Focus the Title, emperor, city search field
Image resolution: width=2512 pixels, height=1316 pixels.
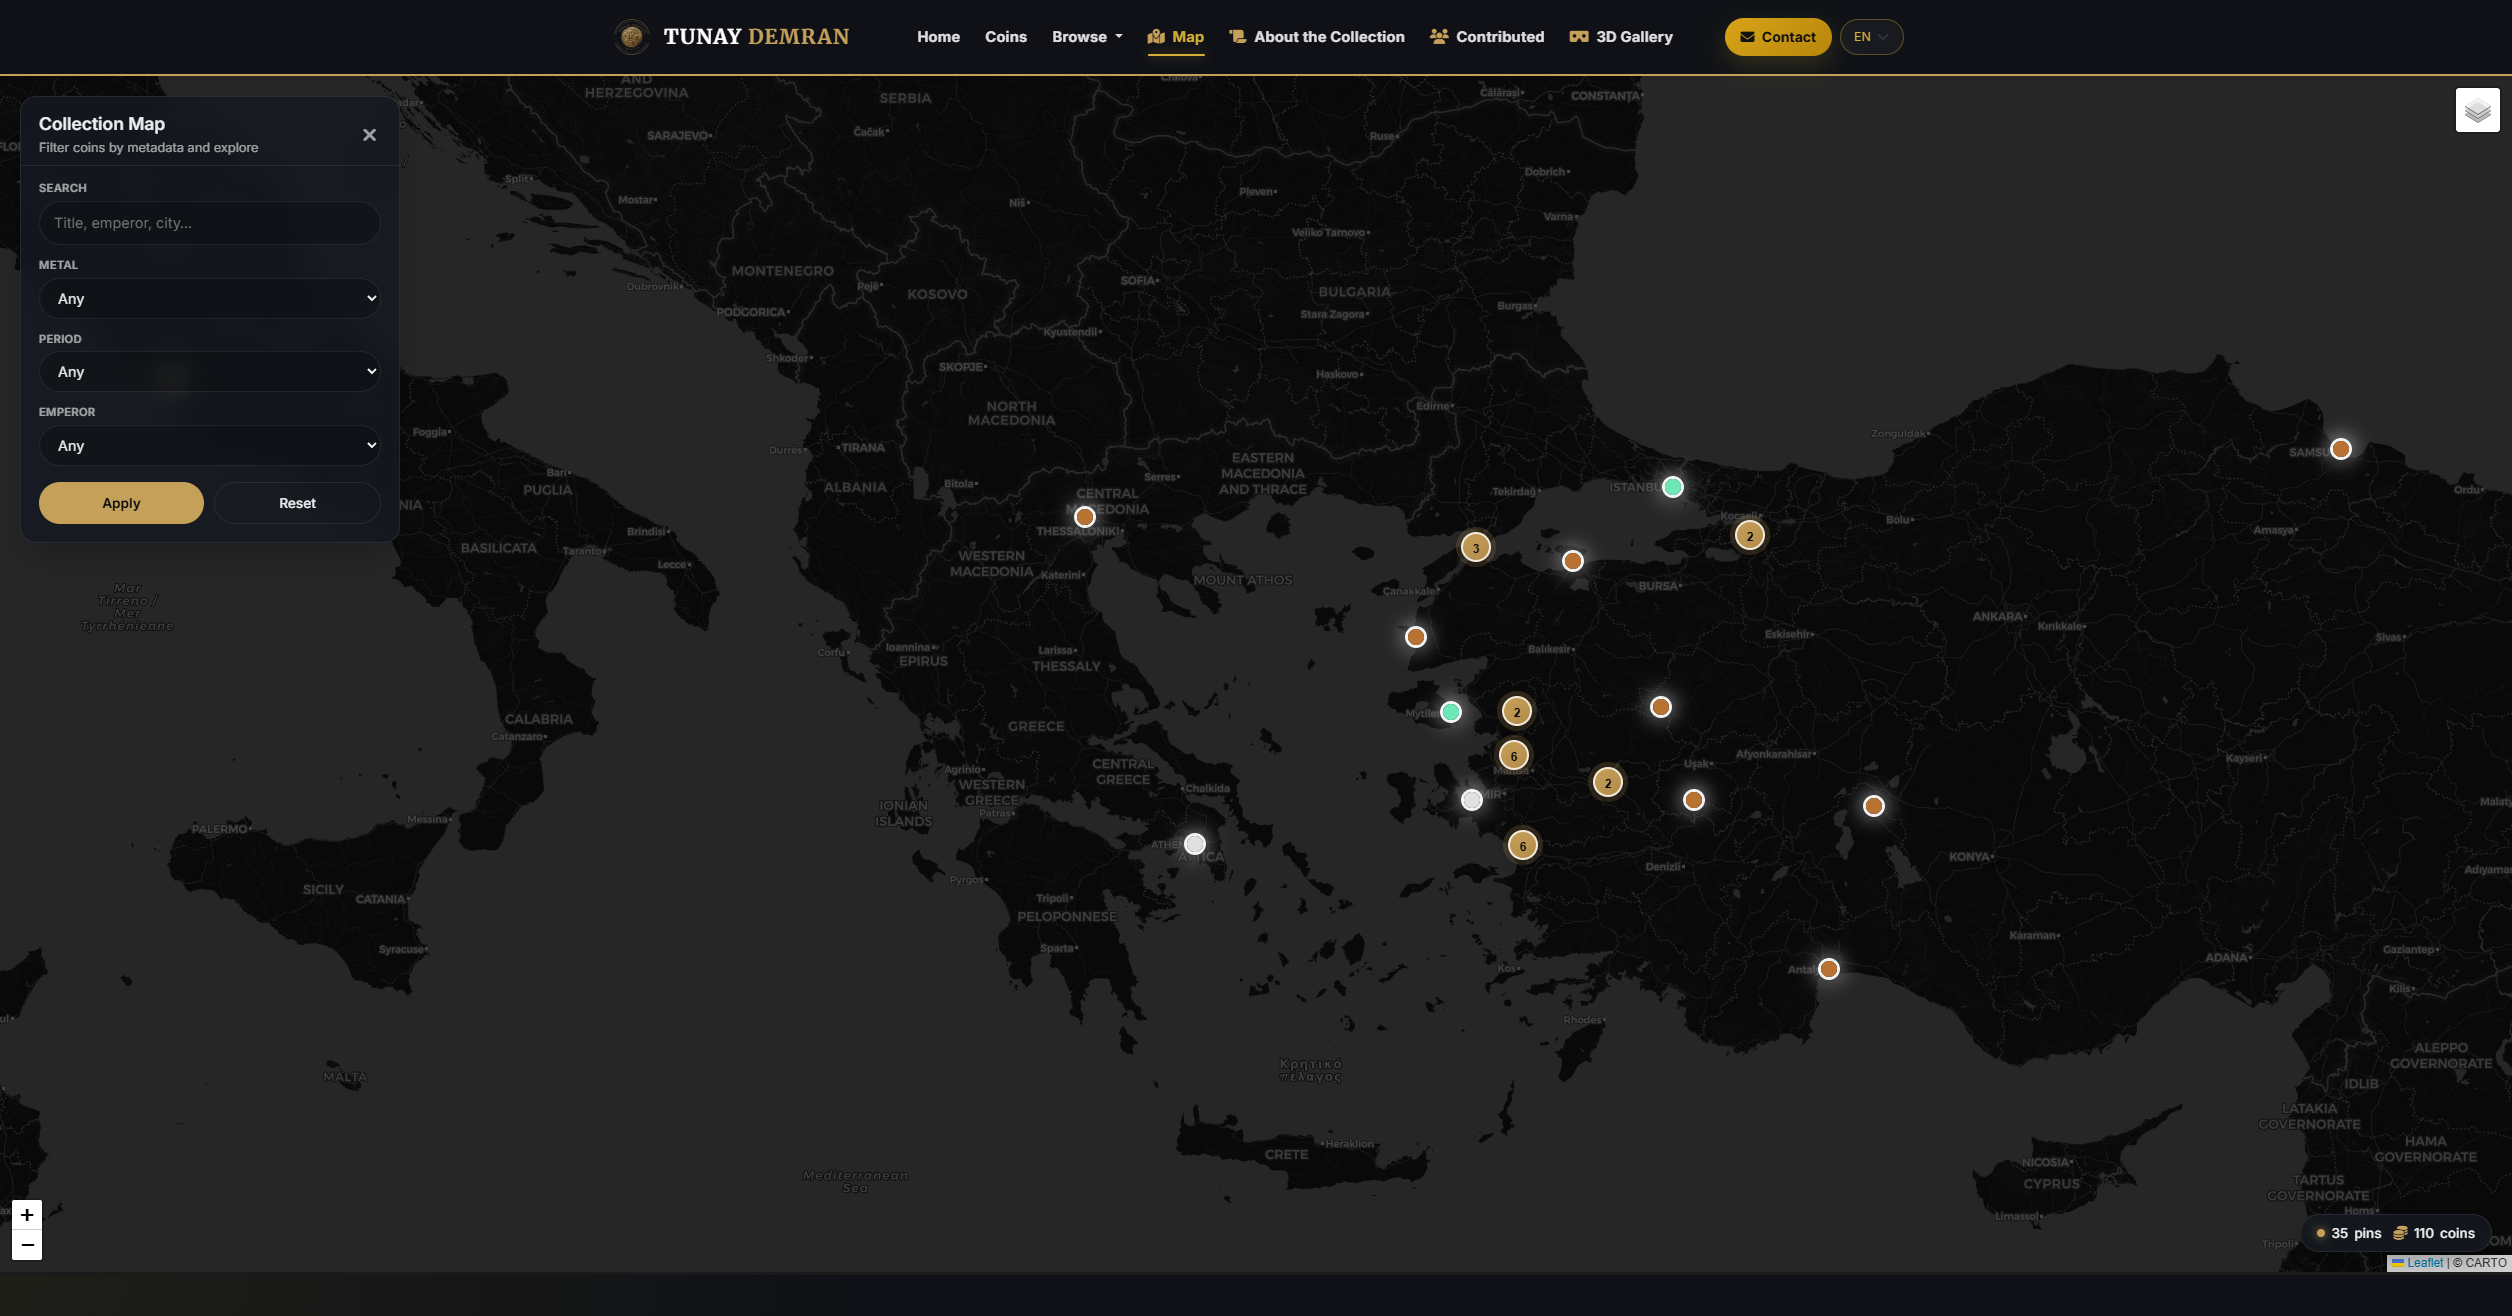point(209,223)
